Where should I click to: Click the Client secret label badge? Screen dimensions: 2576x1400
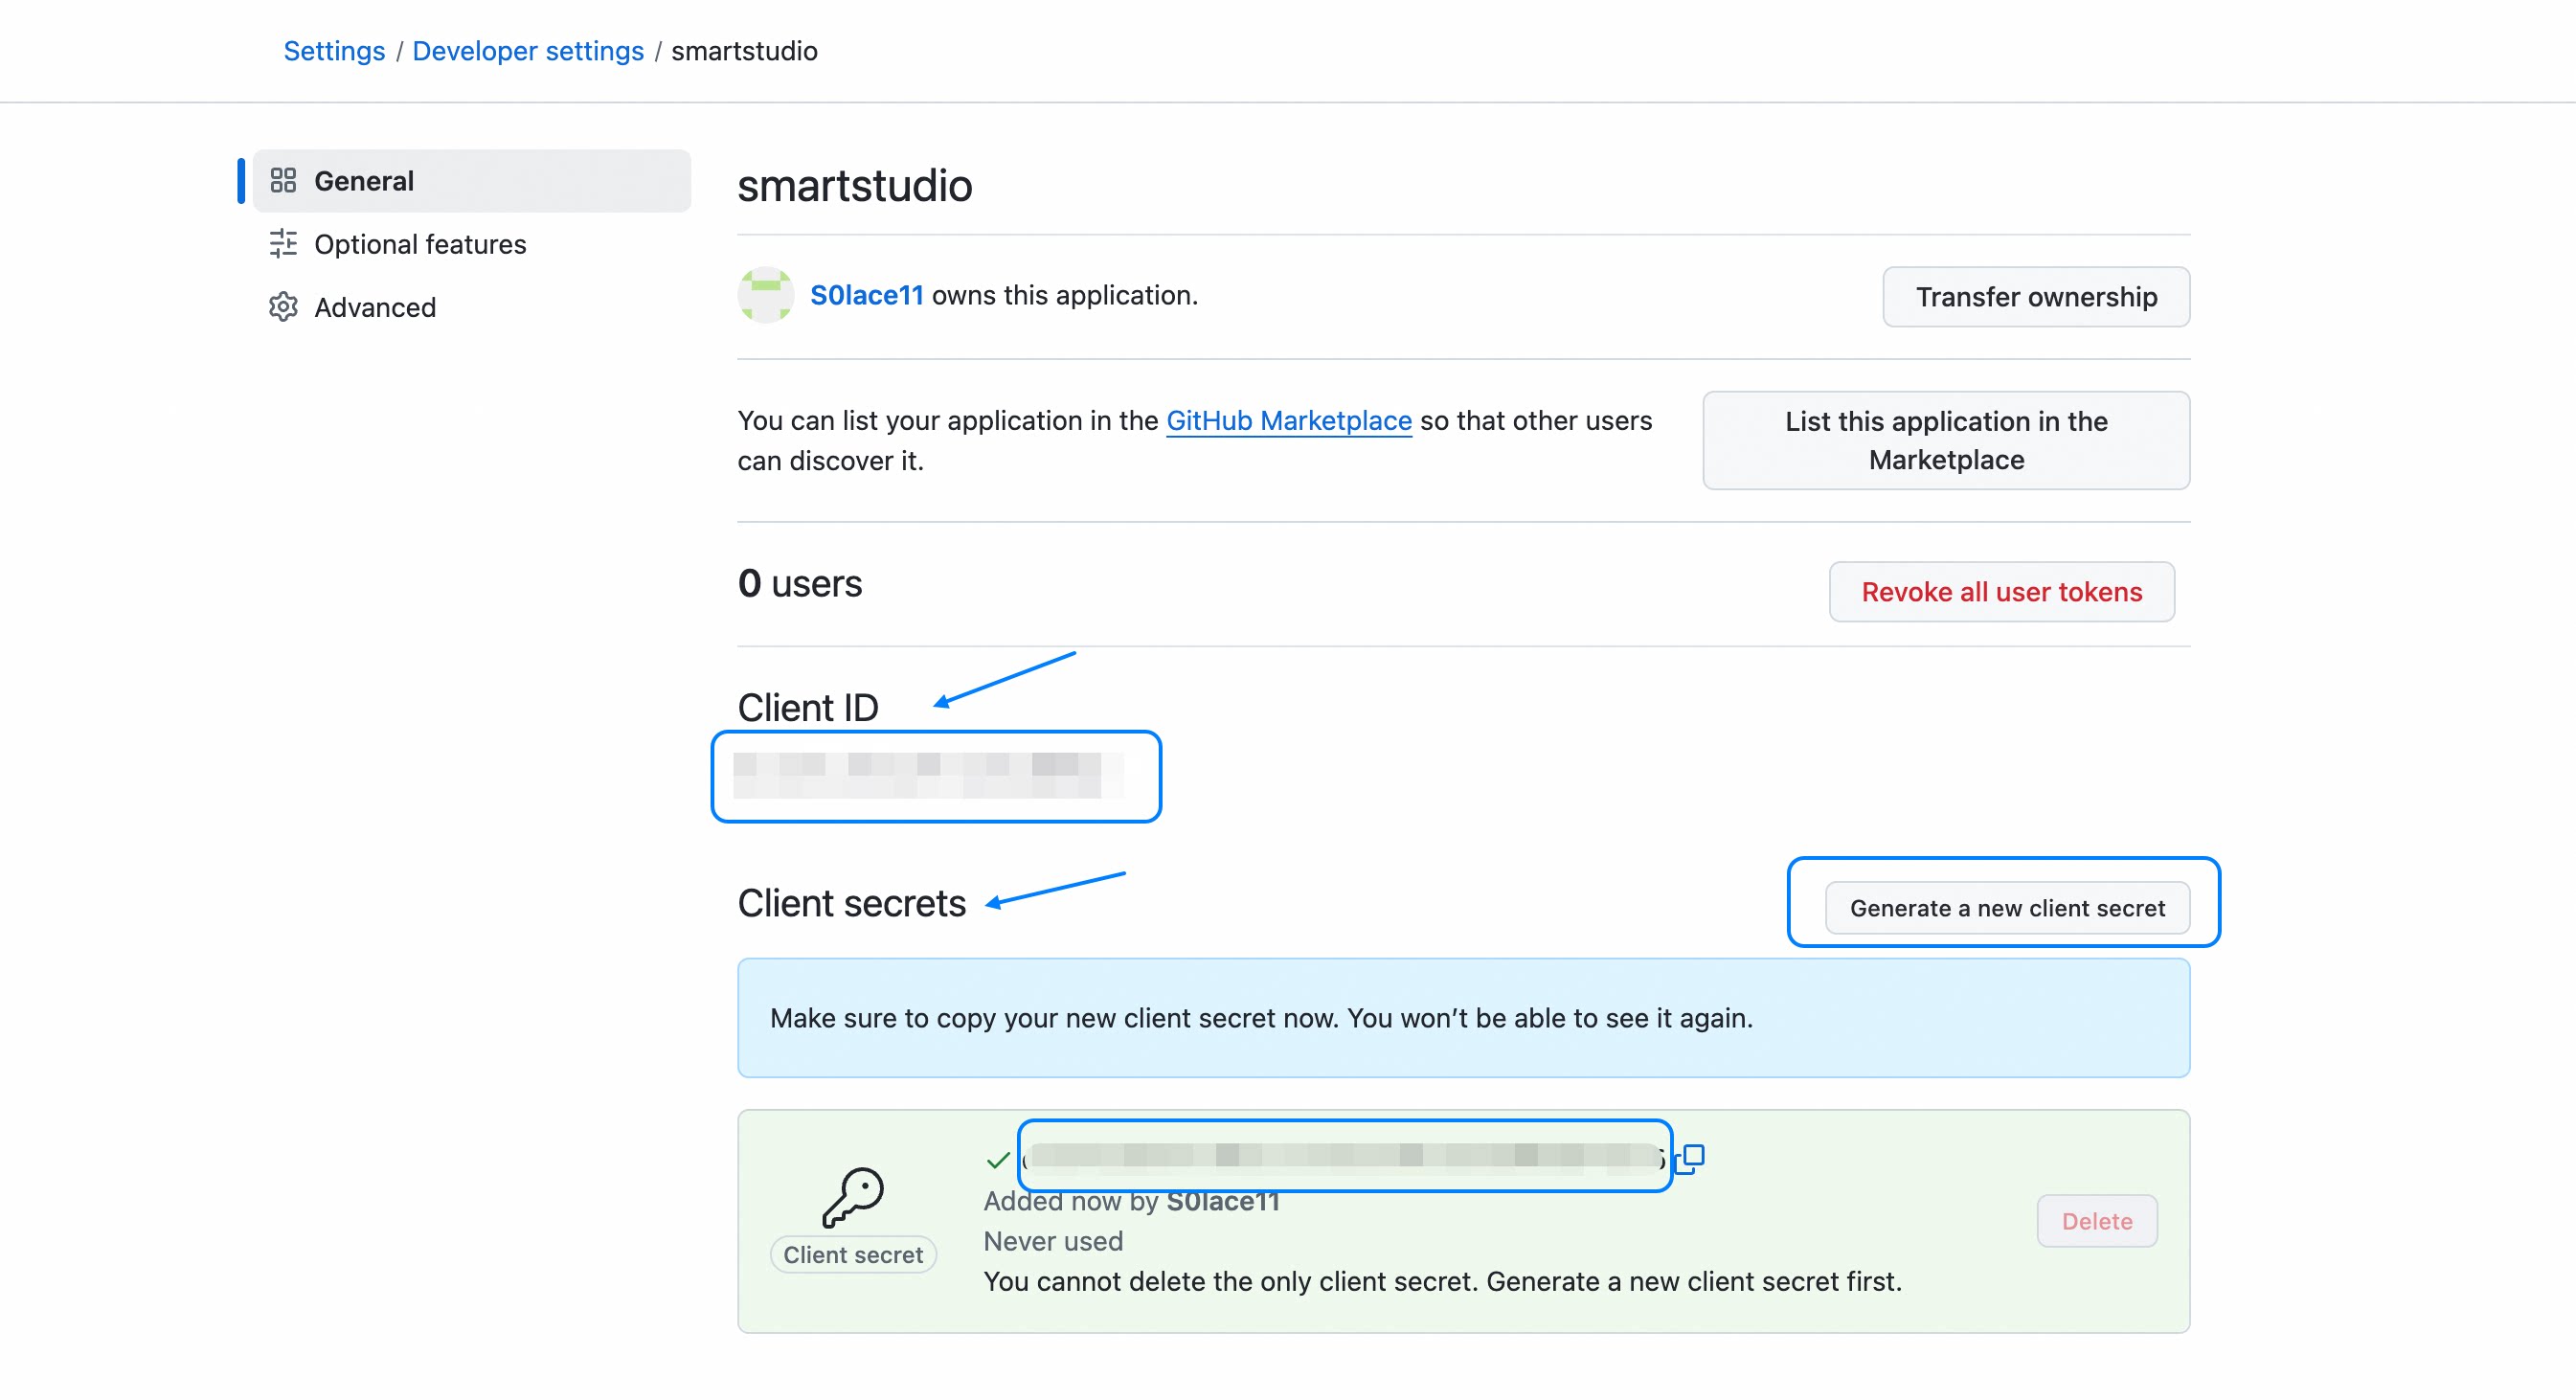853,1255
